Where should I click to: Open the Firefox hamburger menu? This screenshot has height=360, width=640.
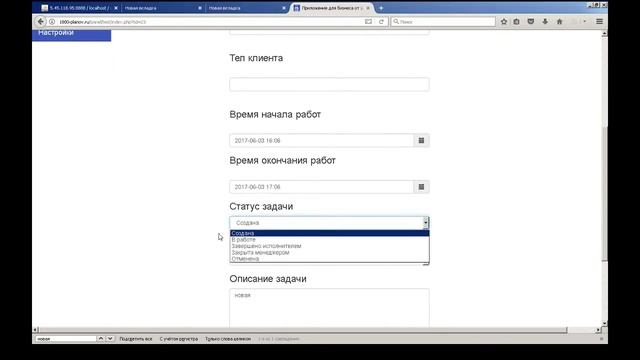pyautogui.click(x=599, y=22)
